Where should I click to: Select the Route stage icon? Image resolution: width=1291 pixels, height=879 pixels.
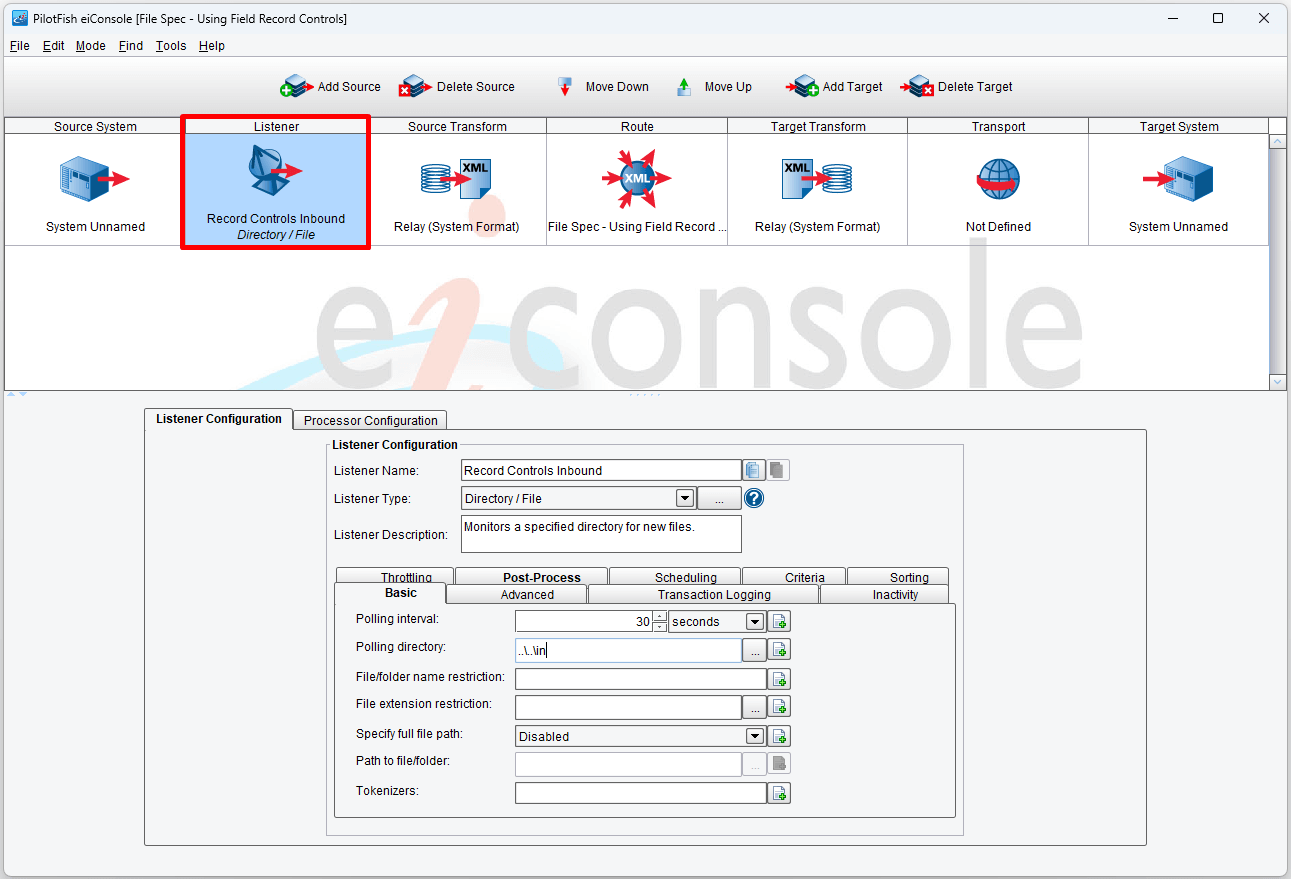(x=637, y=179)
